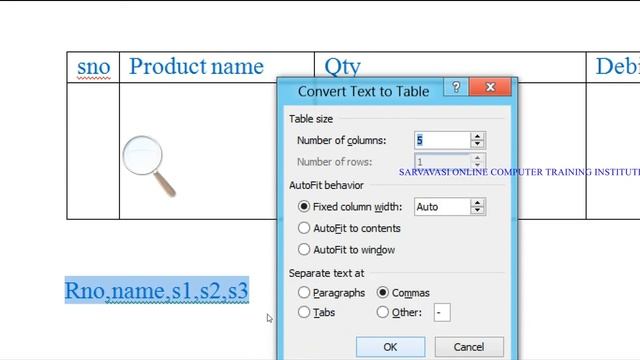
Task: Click the dialog Help question mark button
Action: pyautogui.click(x=456, y=87)
